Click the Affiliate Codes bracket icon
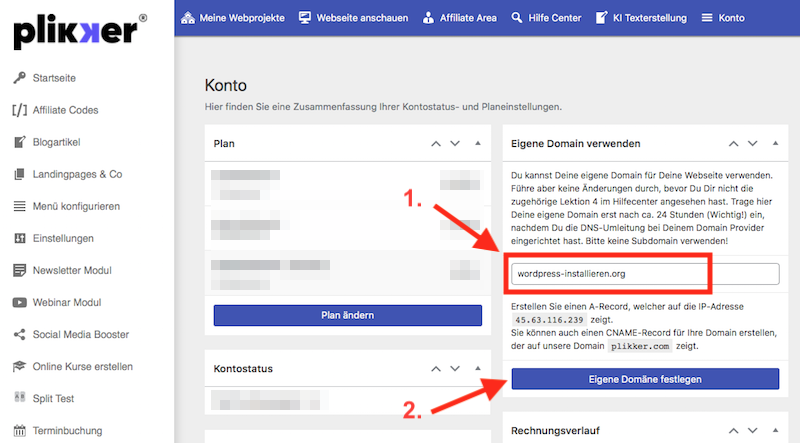Image resolution: width=800 pixels, height=443 pixels. pyautogui.click(x=19, y=110)
